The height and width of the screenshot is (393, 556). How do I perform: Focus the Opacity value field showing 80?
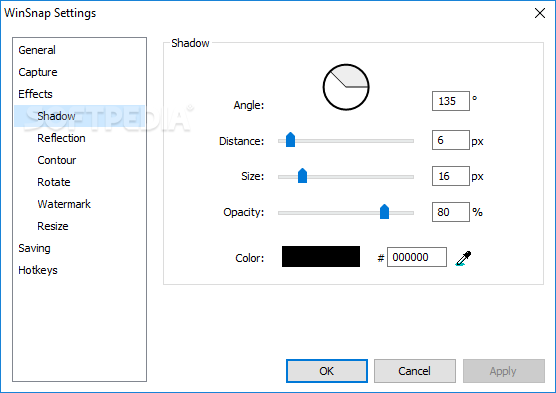pos(451,212)
